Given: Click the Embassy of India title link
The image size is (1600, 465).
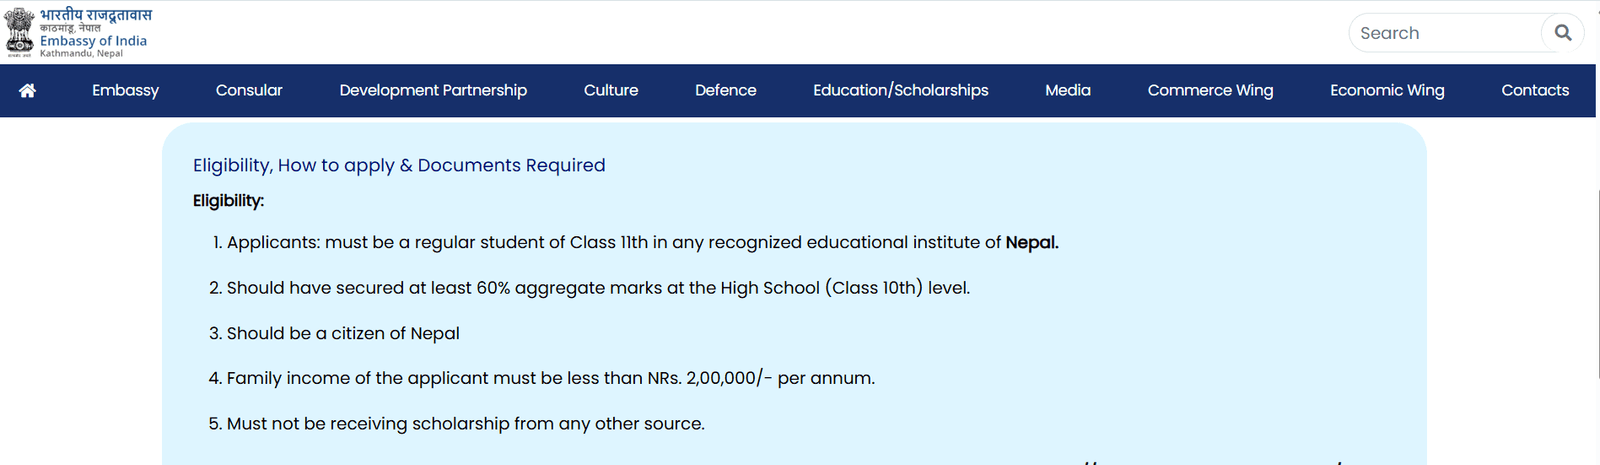Looking at the screenshot, I should (x=93, y=41).
